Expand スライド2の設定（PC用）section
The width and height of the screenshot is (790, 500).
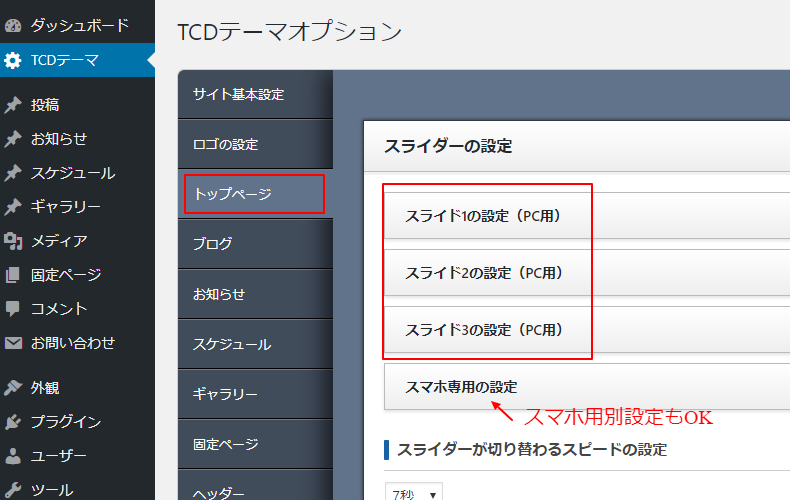pyautogui.click(x=587, y=273)
